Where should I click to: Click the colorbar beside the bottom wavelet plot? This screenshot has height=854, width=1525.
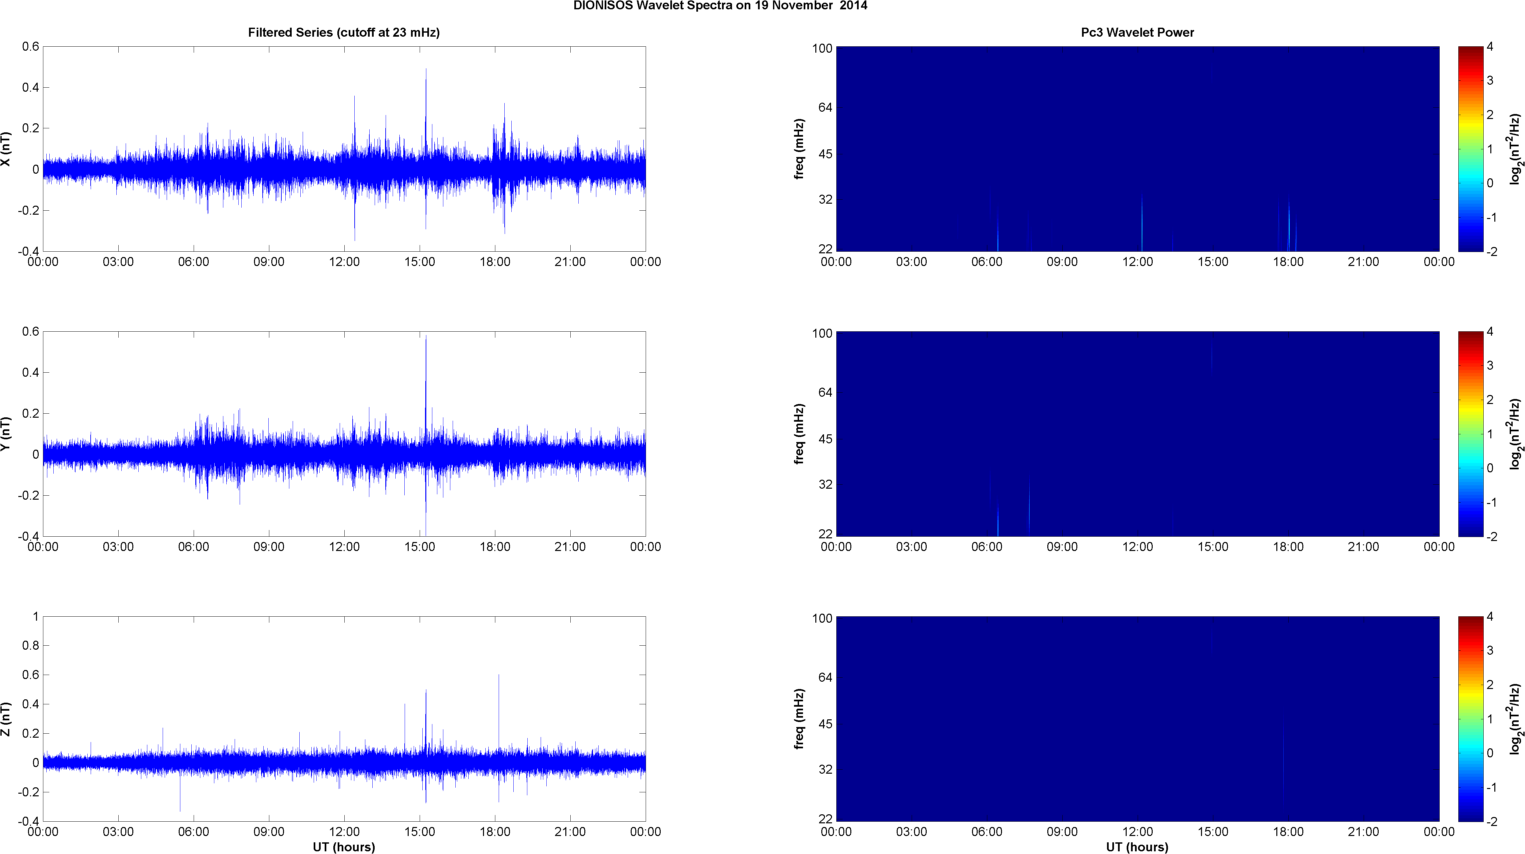coord(1470,719)
